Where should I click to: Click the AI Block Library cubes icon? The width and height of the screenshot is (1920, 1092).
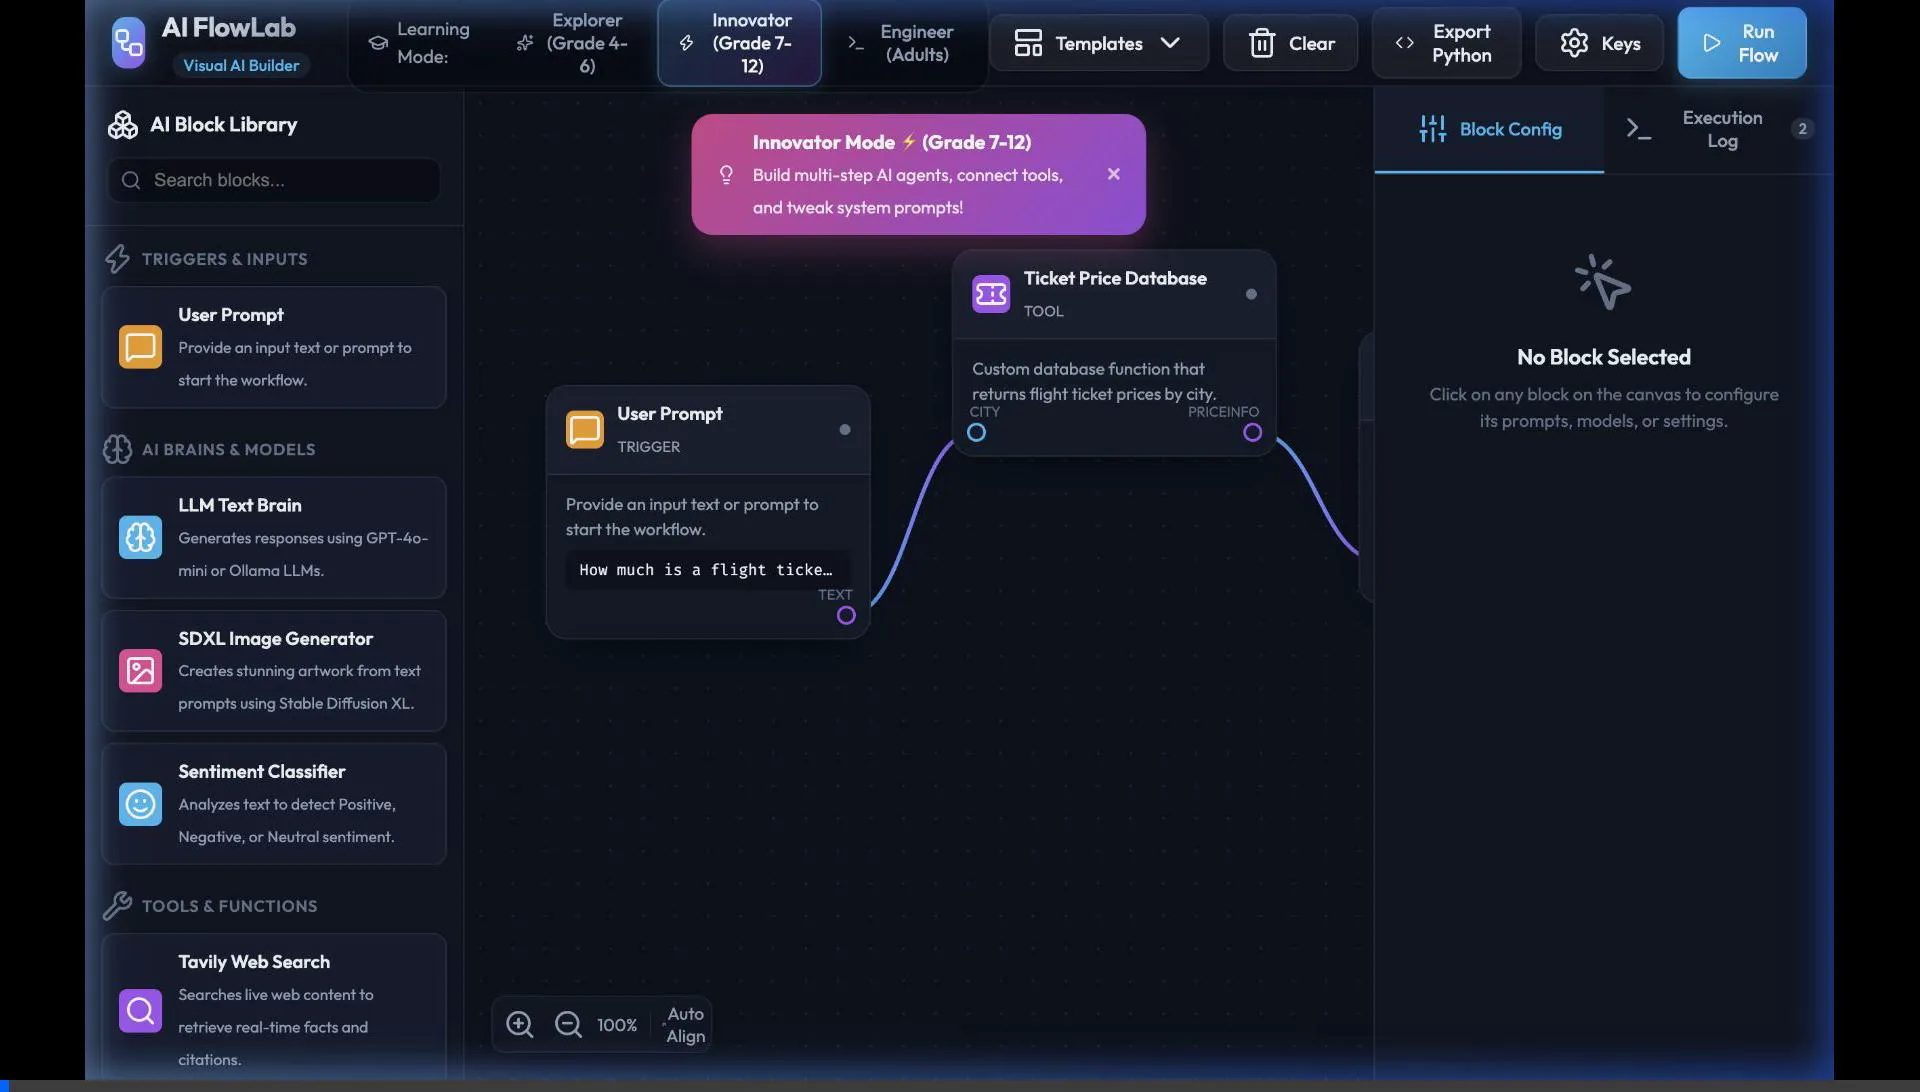point(123,125)
